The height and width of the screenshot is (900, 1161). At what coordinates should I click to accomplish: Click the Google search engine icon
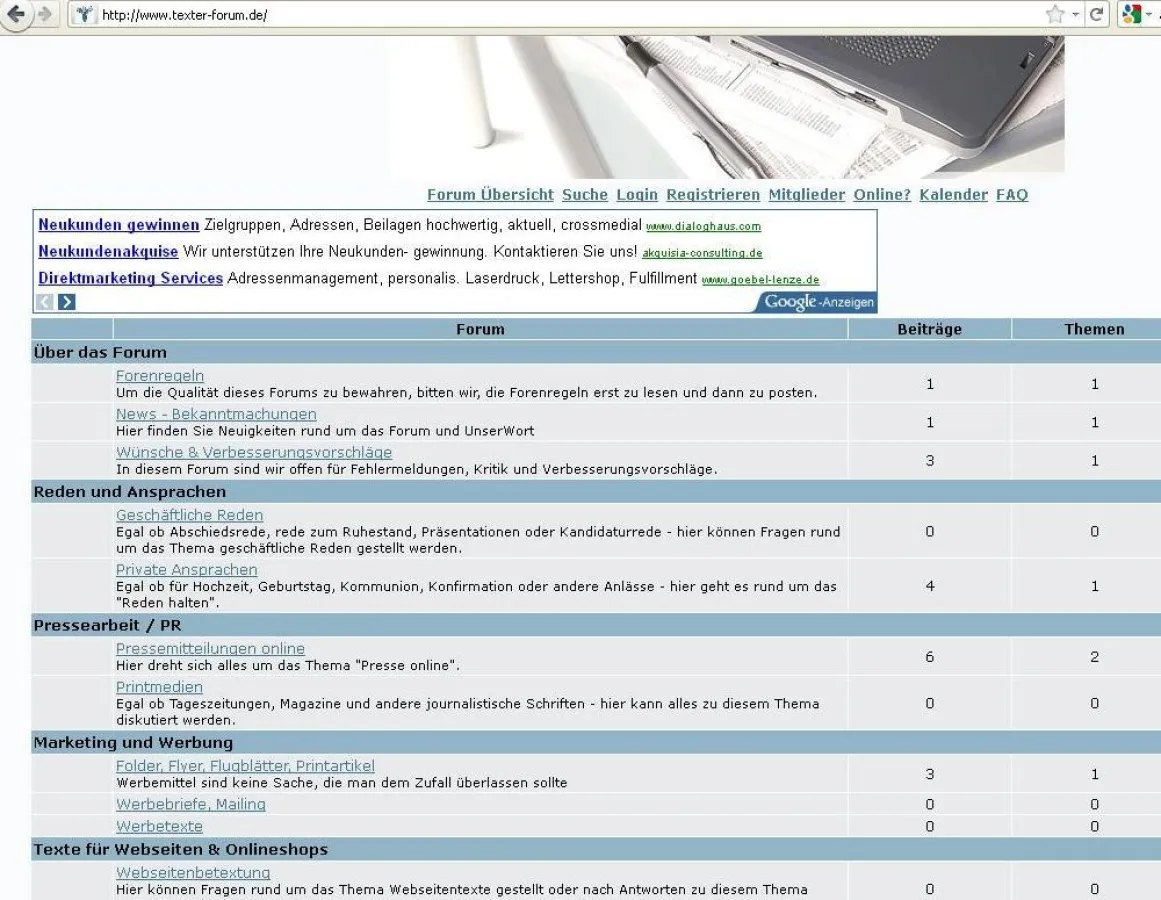[1132, 15]
